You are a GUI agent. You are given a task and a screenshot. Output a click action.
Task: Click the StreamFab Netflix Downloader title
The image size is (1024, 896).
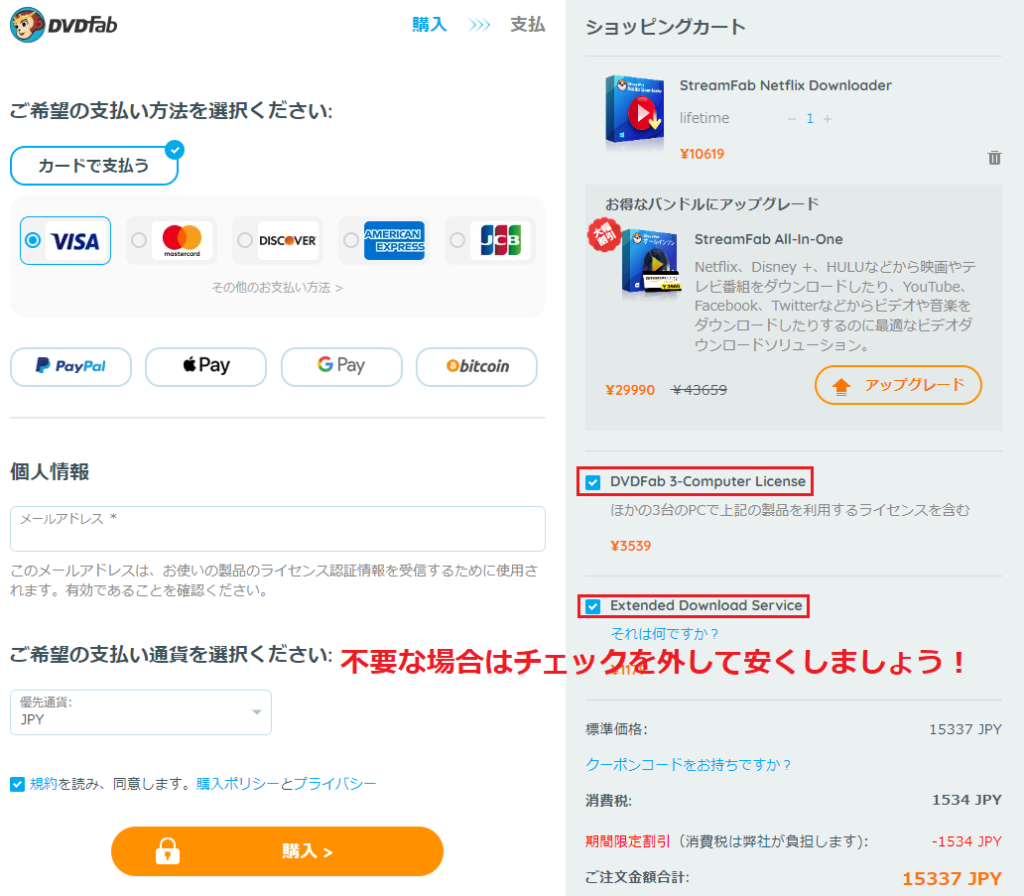coord(785,86)
